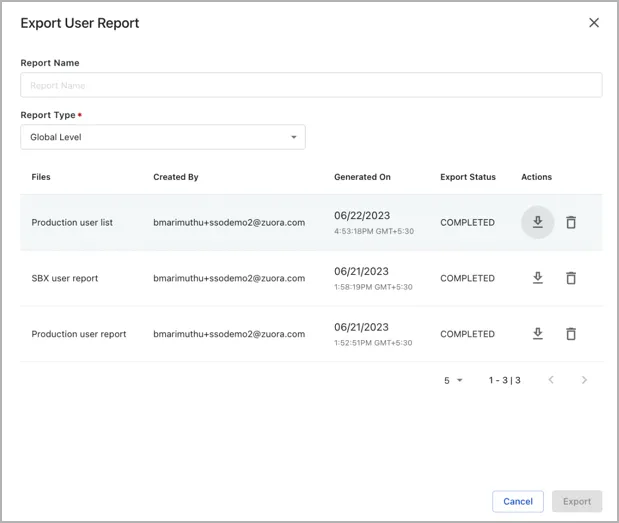Download the SBX user report file
The image size is (619, 523).
coord(537,278)
